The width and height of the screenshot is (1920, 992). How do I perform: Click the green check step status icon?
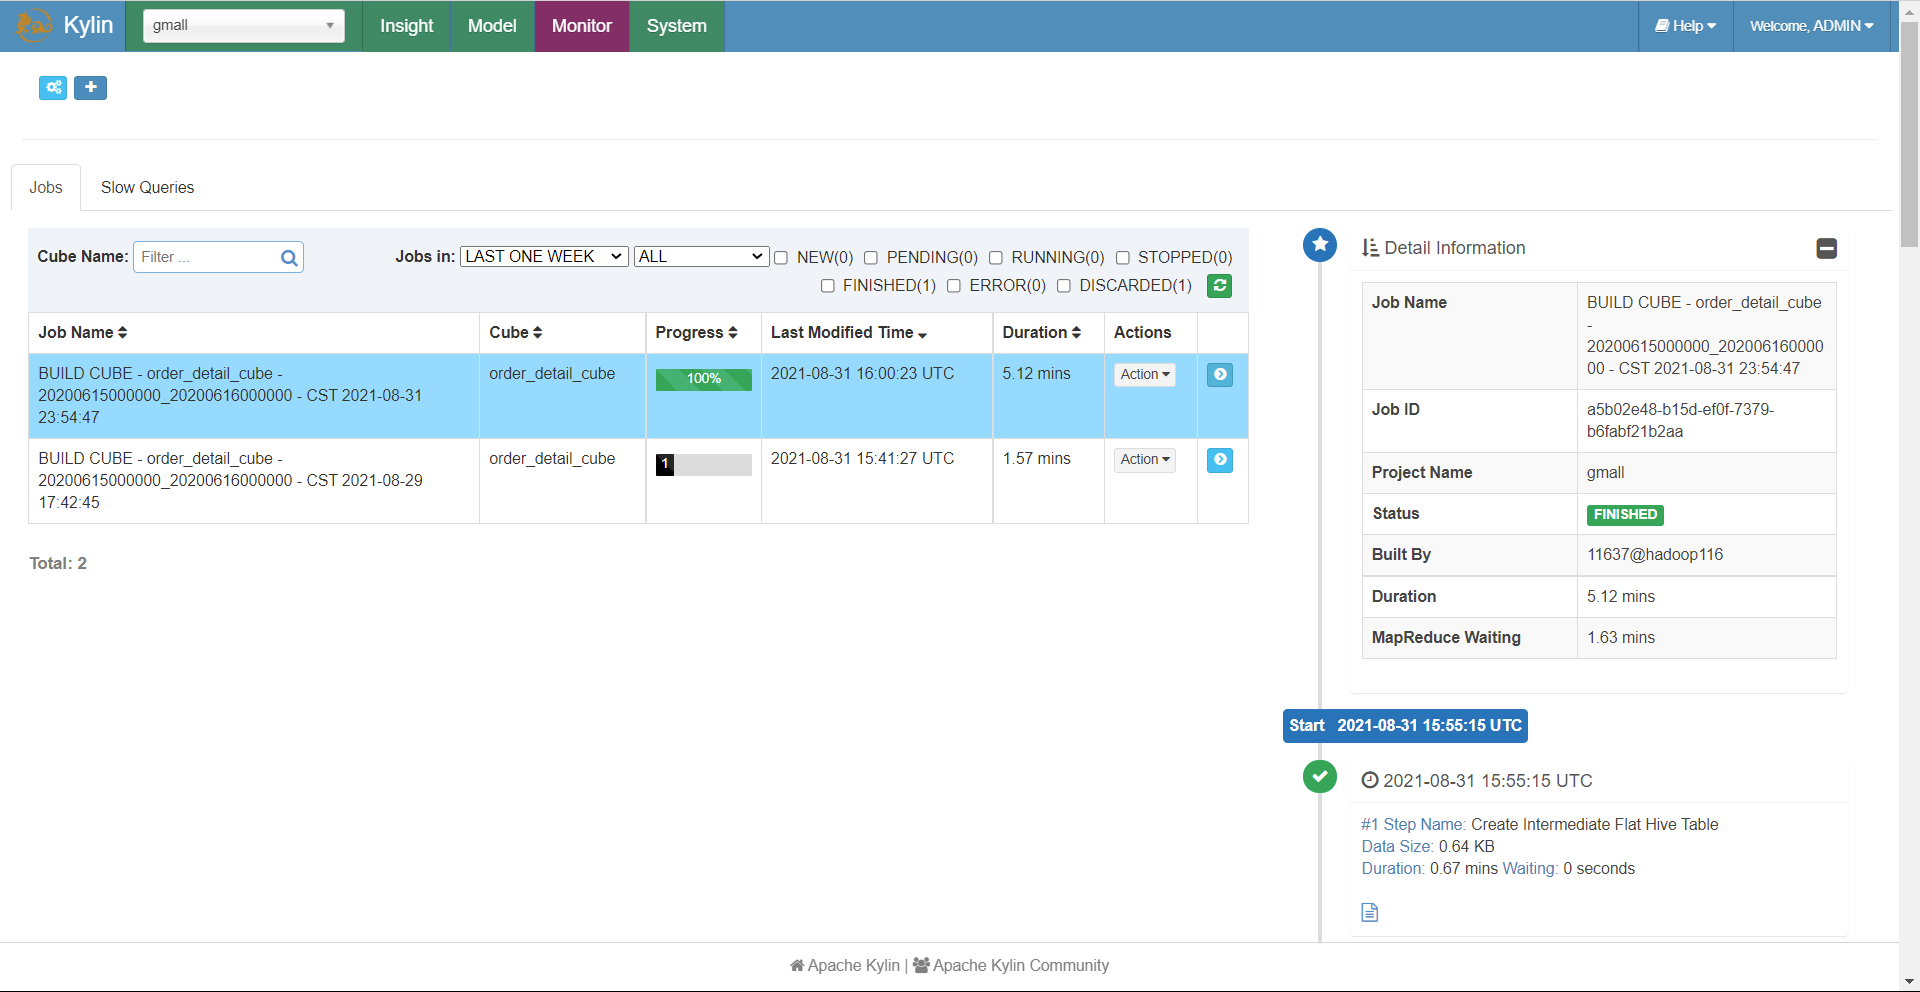click(1320, 776)
